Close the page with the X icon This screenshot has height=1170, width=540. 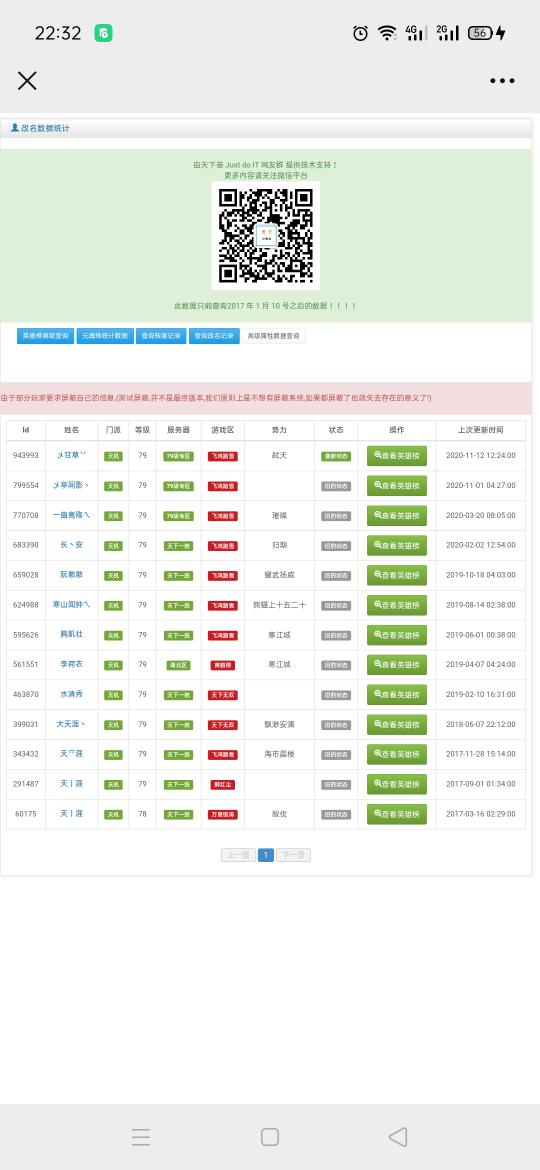point(27,81)
